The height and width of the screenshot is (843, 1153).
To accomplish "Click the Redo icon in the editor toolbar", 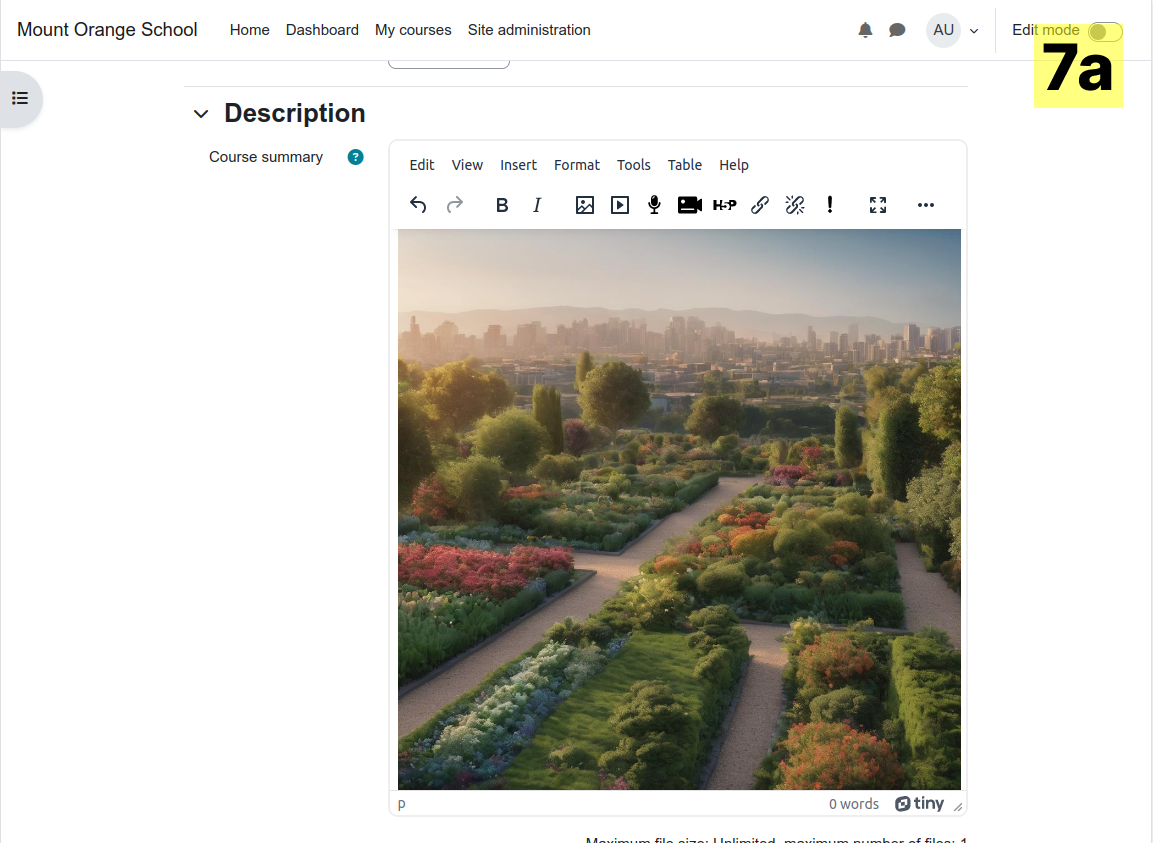I will (x=455, y=204).
